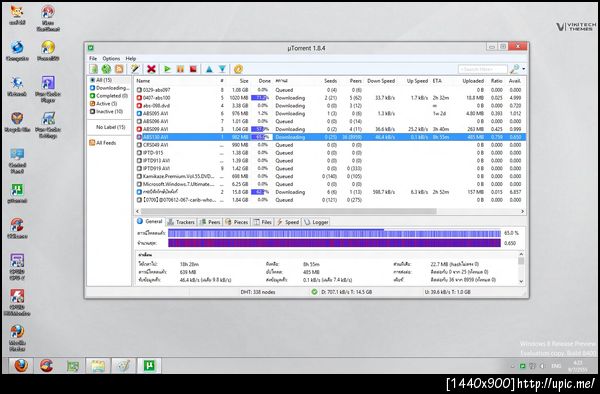Click the green network status icon in status bar
600x394 pixels.
click(314, 292)
